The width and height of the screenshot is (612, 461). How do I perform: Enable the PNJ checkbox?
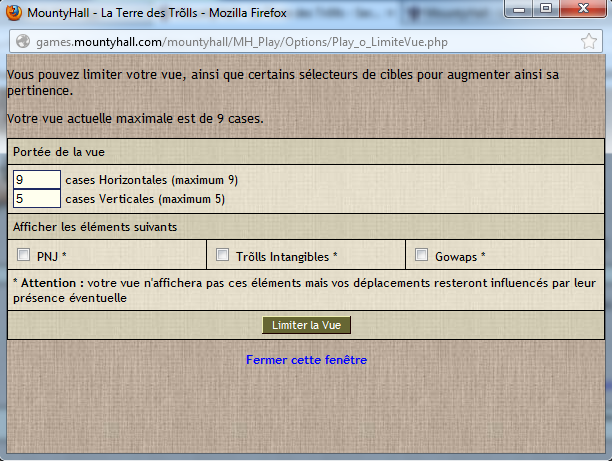click(24, 255)
